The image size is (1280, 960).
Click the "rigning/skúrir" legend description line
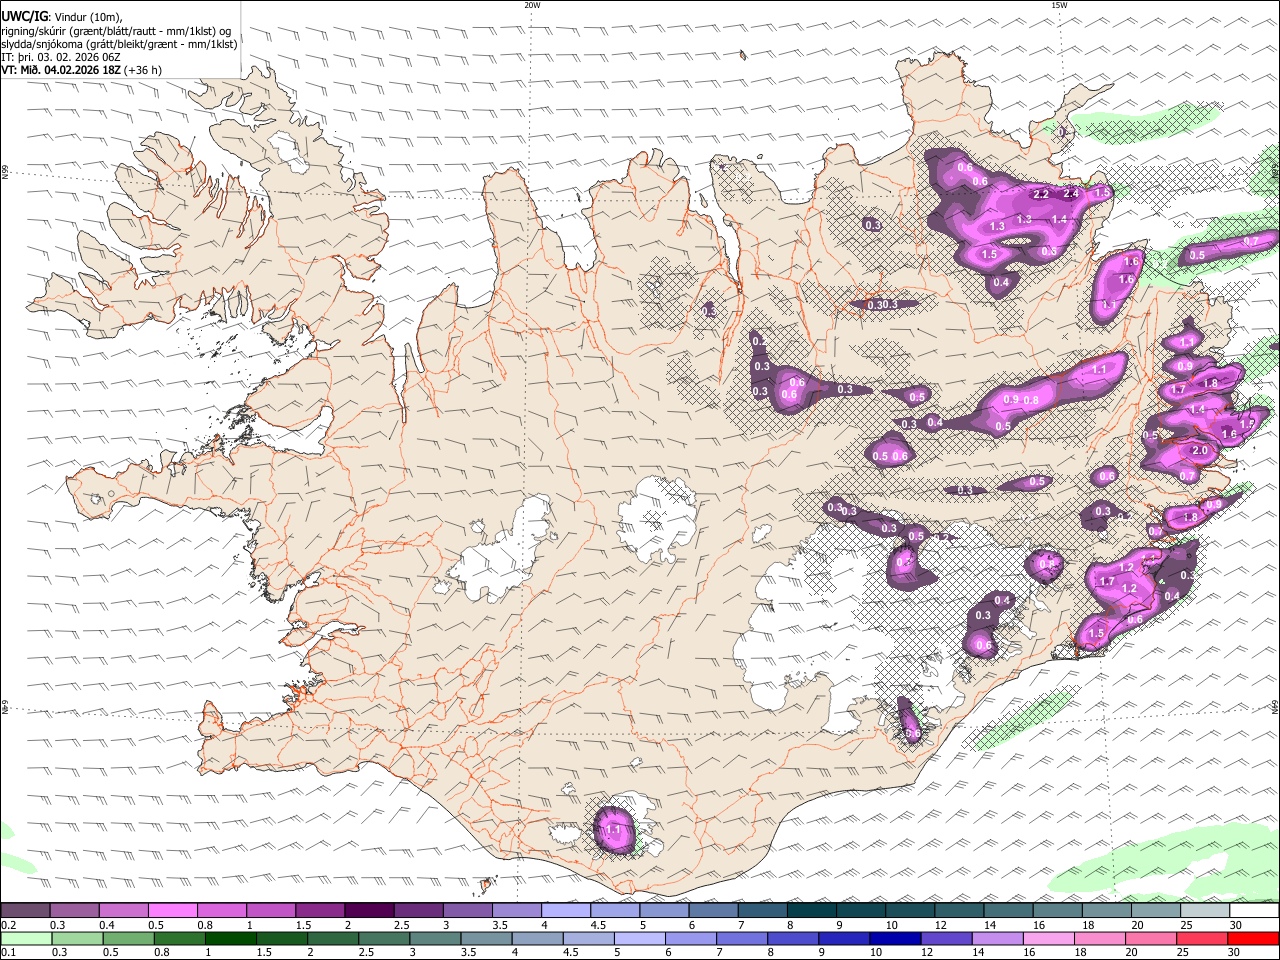pyautogui.click(x=116, y=31)
